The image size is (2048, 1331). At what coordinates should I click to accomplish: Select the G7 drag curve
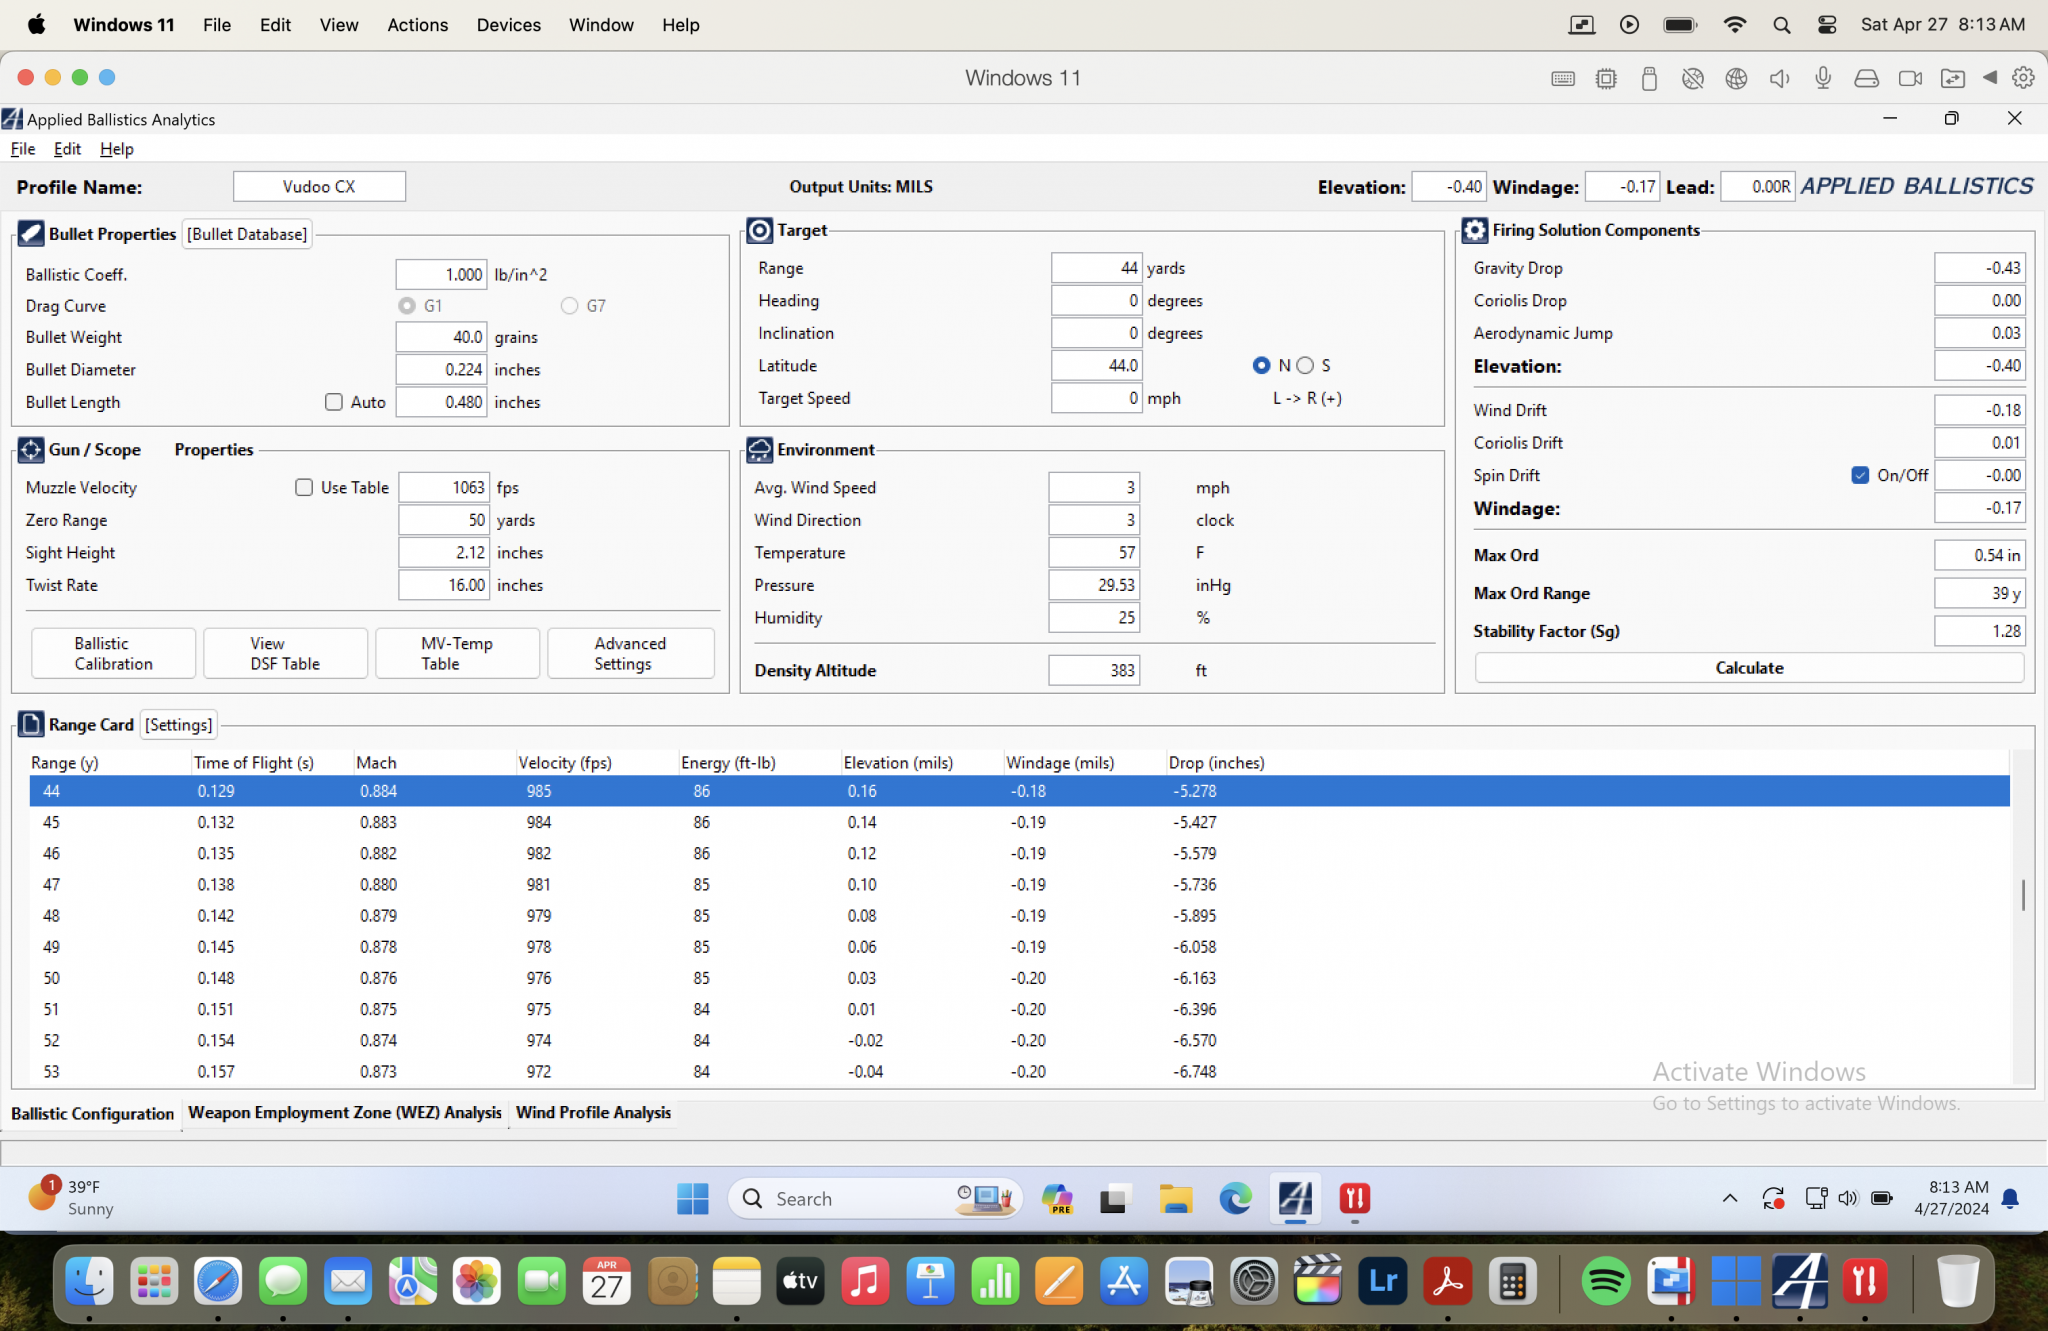click(570, 305)
